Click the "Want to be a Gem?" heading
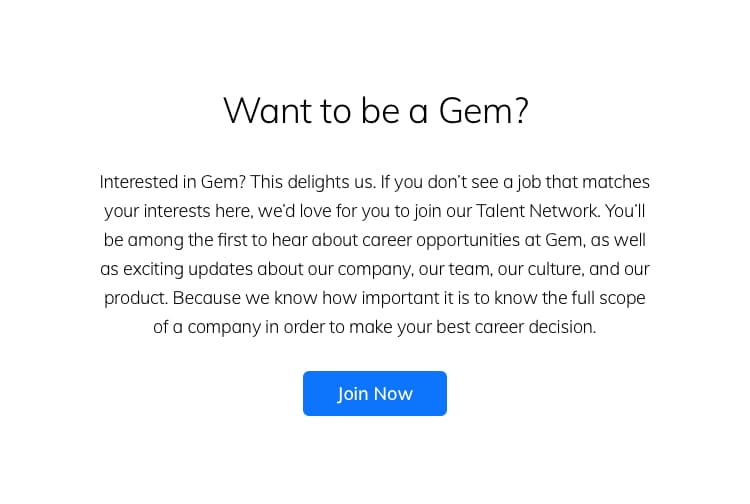Image resolution: width=750 pixels, height=504 pixels. point(375,110)
